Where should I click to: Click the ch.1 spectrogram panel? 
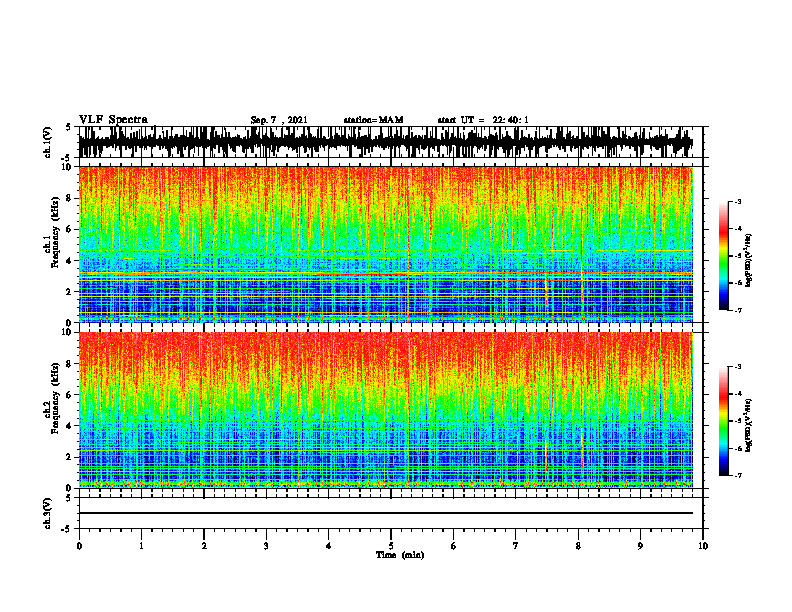[x=391, y=244]
